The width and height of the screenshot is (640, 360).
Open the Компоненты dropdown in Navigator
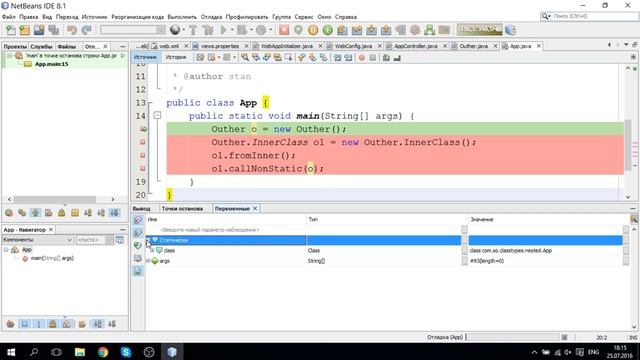[38, 240]
